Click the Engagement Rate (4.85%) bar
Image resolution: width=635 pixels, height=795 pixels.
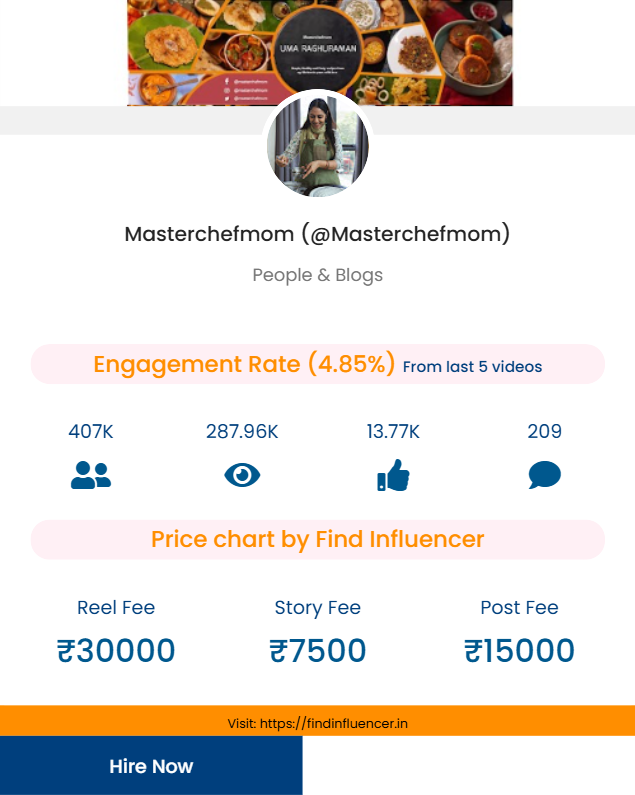click(245, 364)
